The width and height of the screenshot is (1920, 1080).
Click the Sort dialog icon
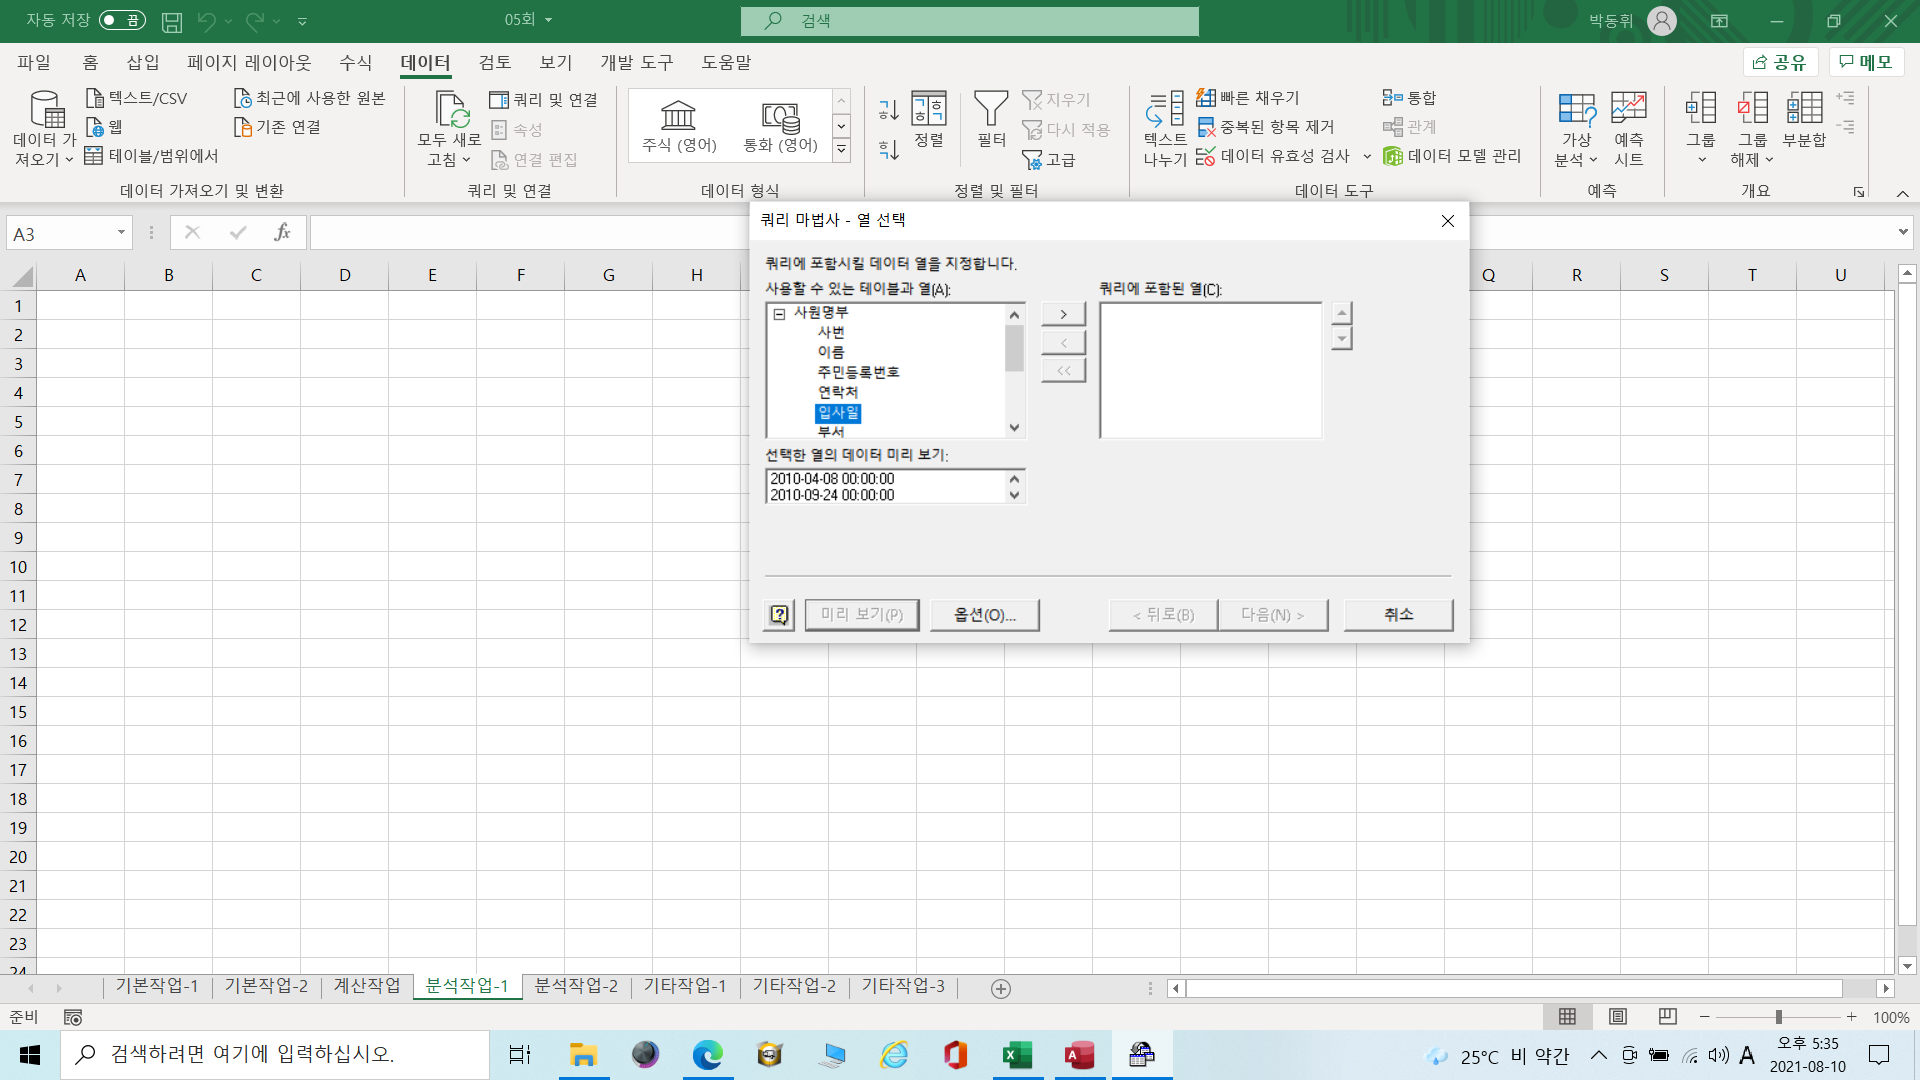tap(928, 110)
